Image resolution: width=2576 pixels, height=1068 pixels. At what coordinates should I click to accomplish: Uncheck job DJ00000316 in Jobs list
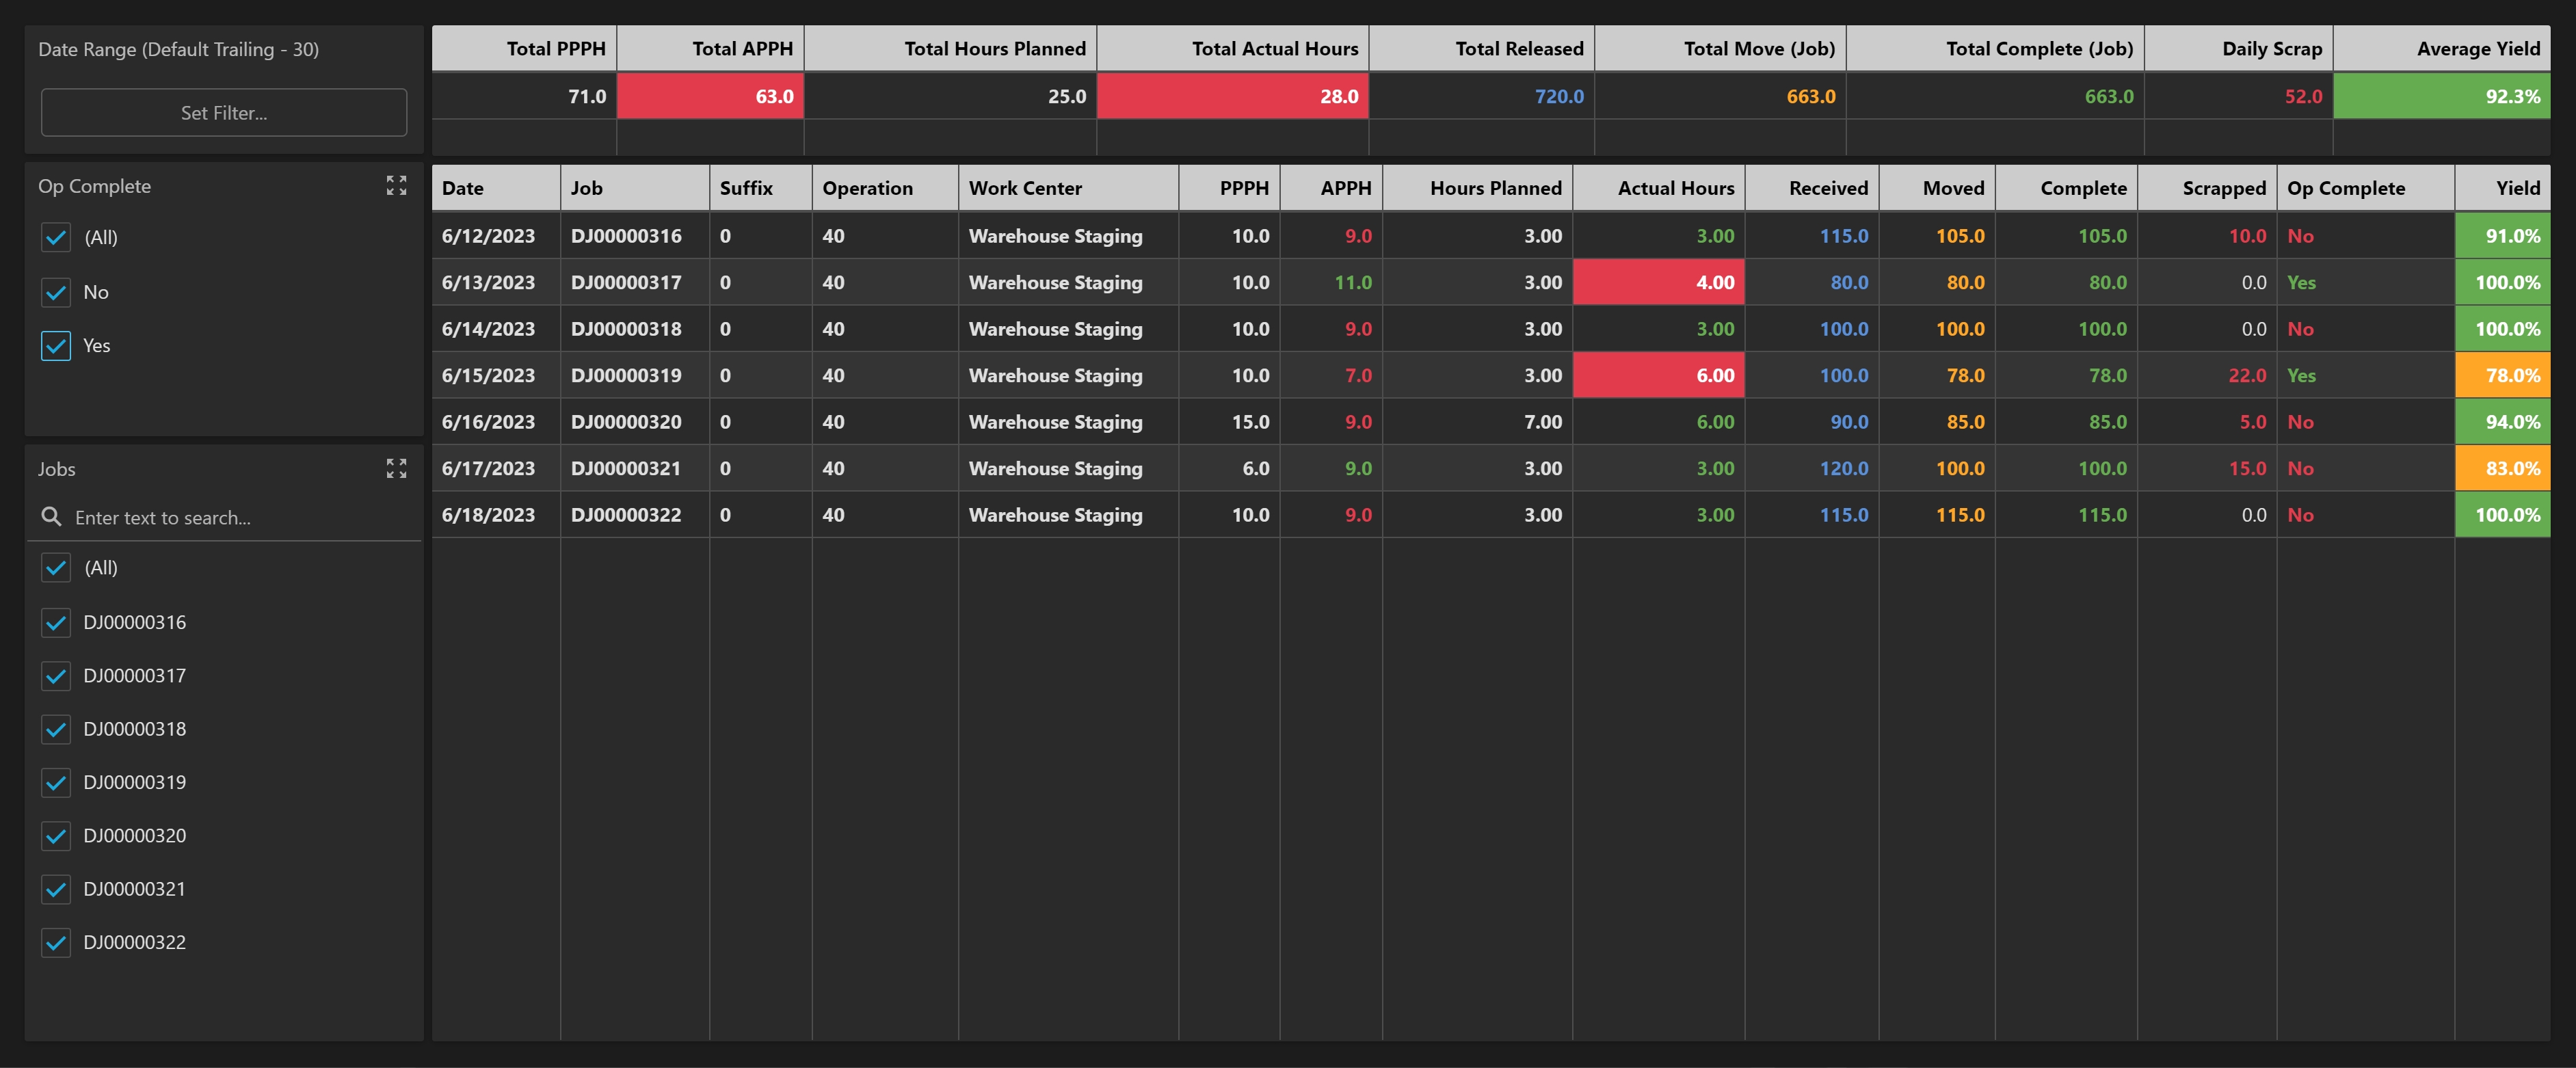coord(56,623)
